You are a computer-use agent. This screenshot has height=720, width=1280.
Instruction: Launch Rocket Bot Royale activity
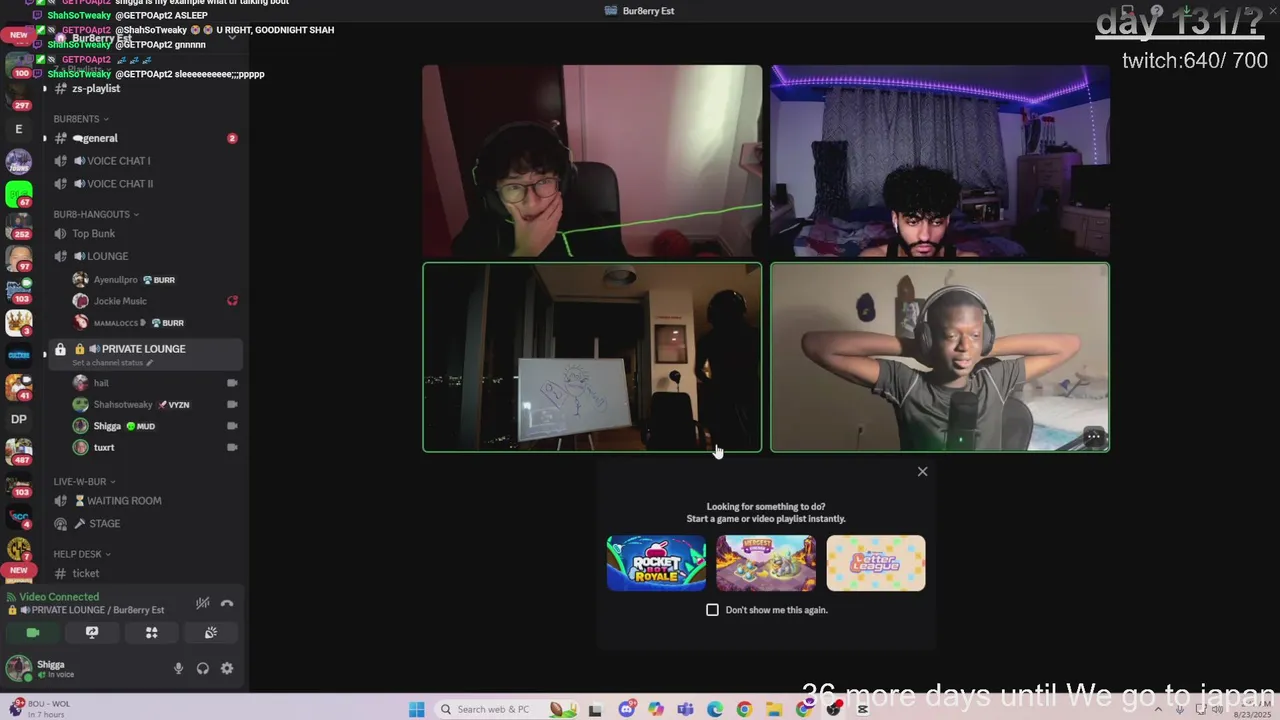click(x=656, y=563)
